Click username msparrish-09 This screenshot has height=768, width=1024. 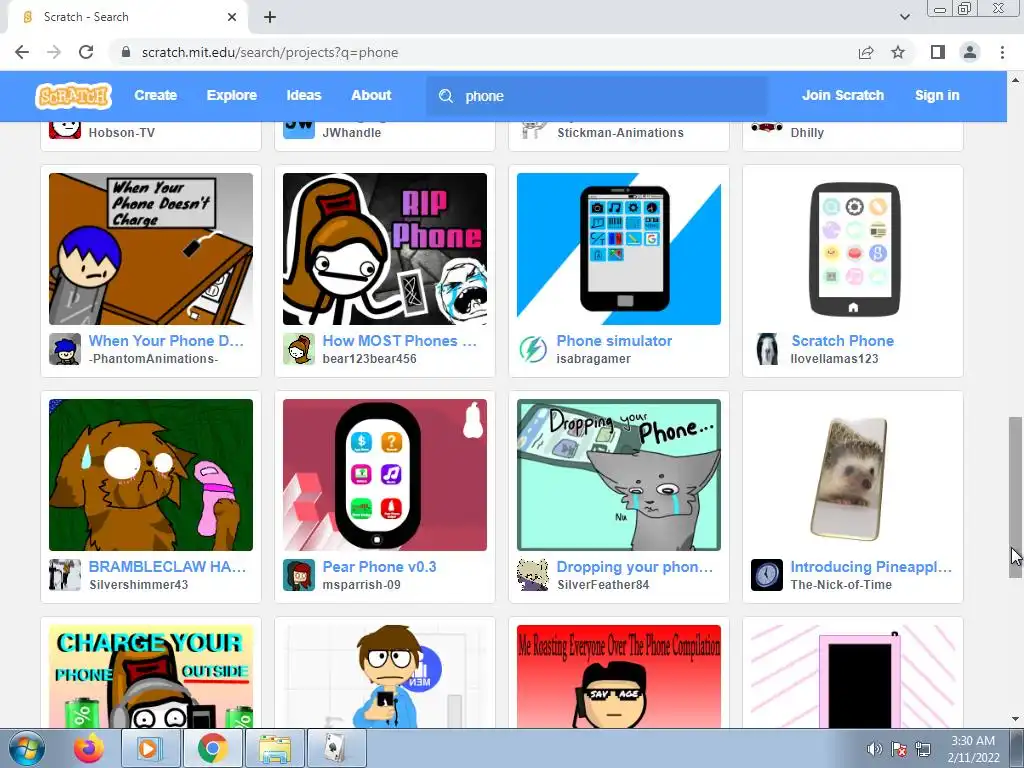pyautogui.click(x=361, y=584)
